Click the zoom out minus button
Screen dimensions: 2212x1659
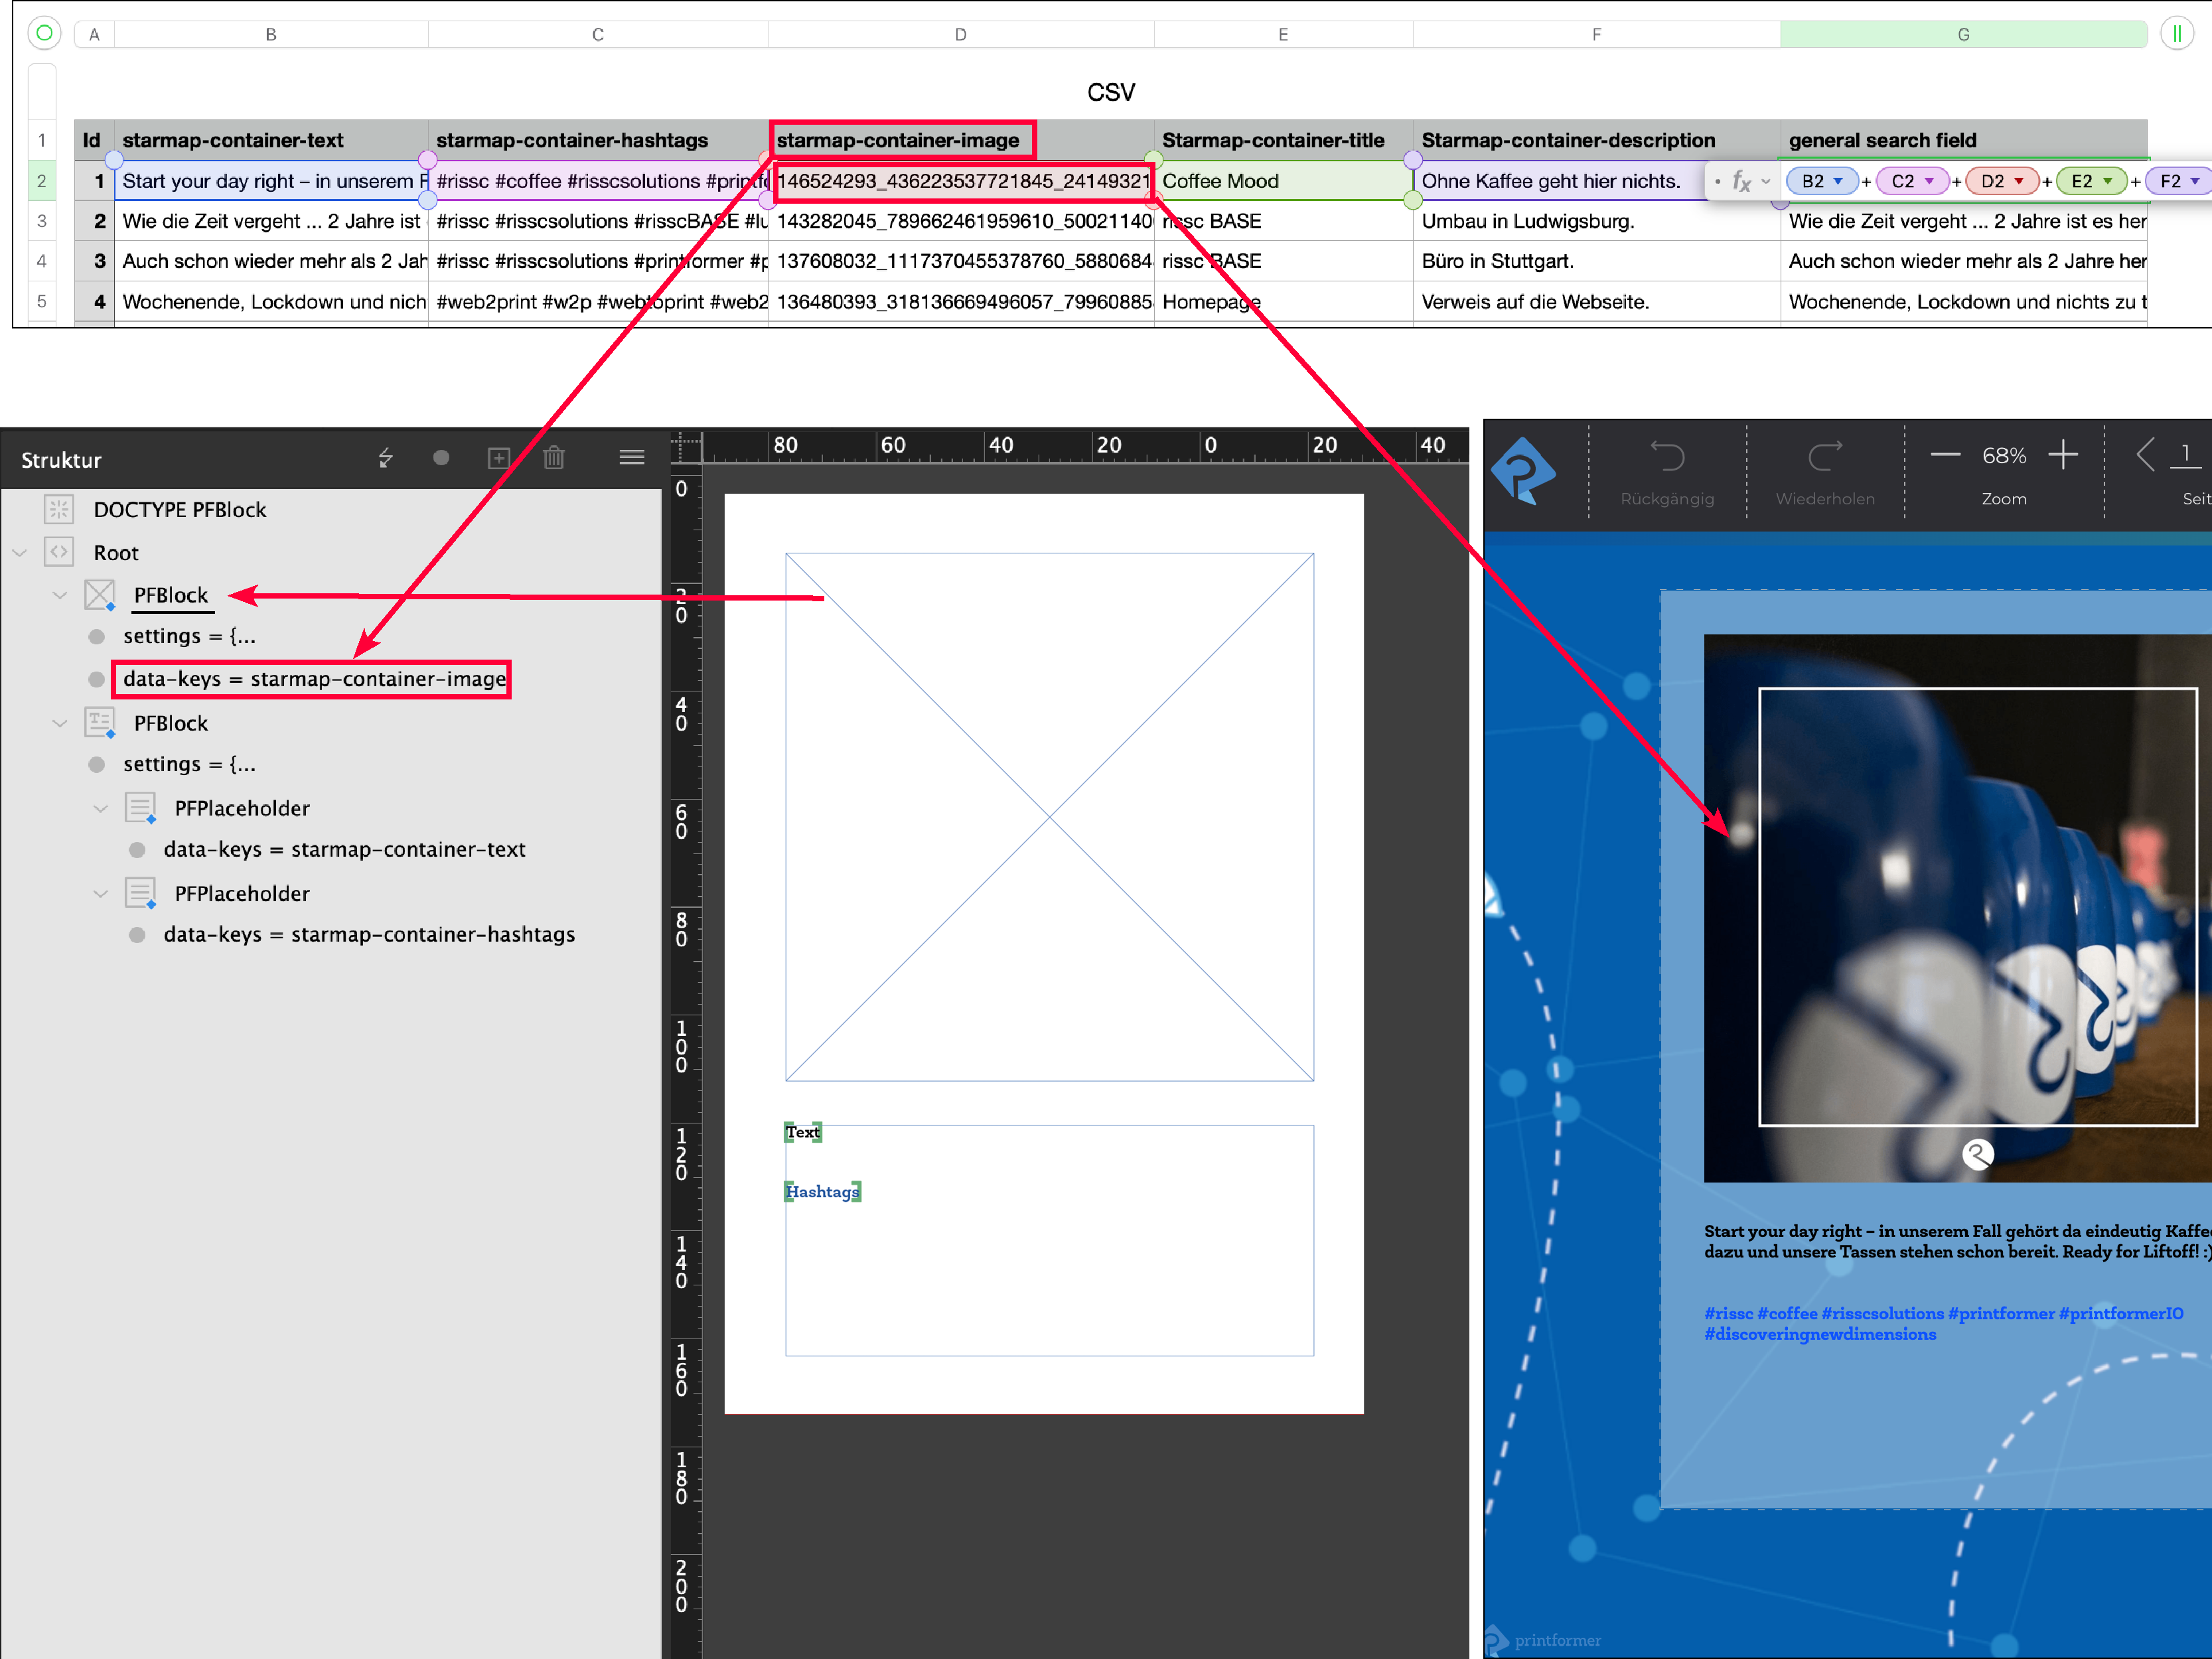[x=1944, y=456]
